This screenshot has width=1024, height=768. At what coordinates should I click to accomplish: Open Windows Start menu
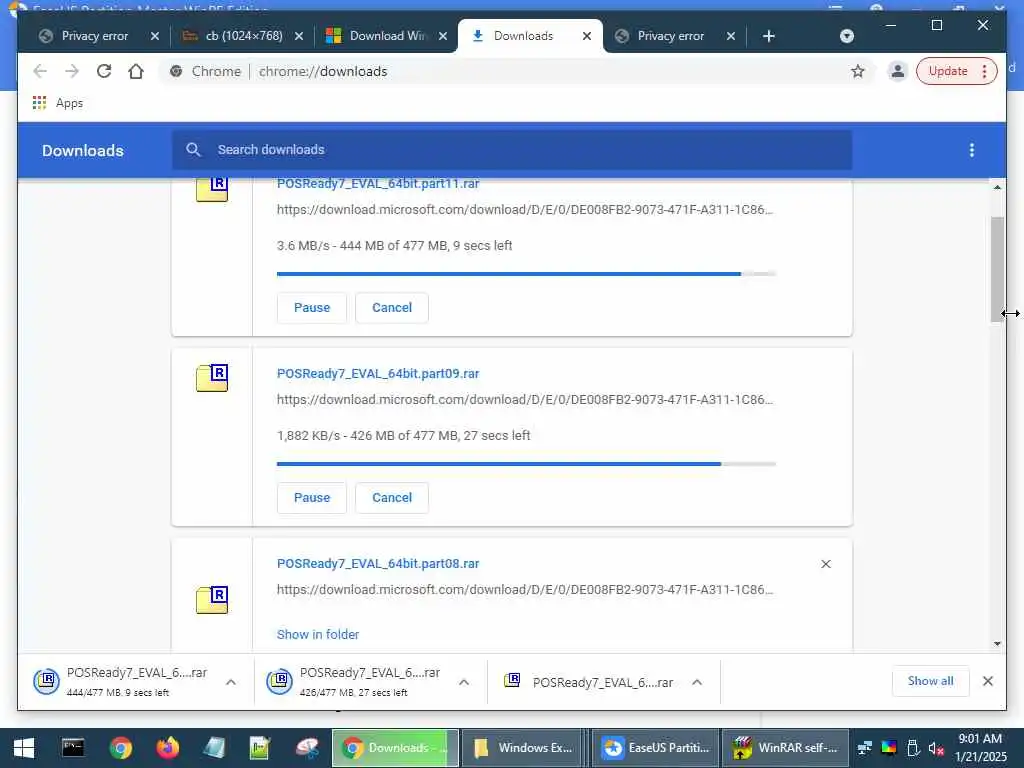pos(24,748)
